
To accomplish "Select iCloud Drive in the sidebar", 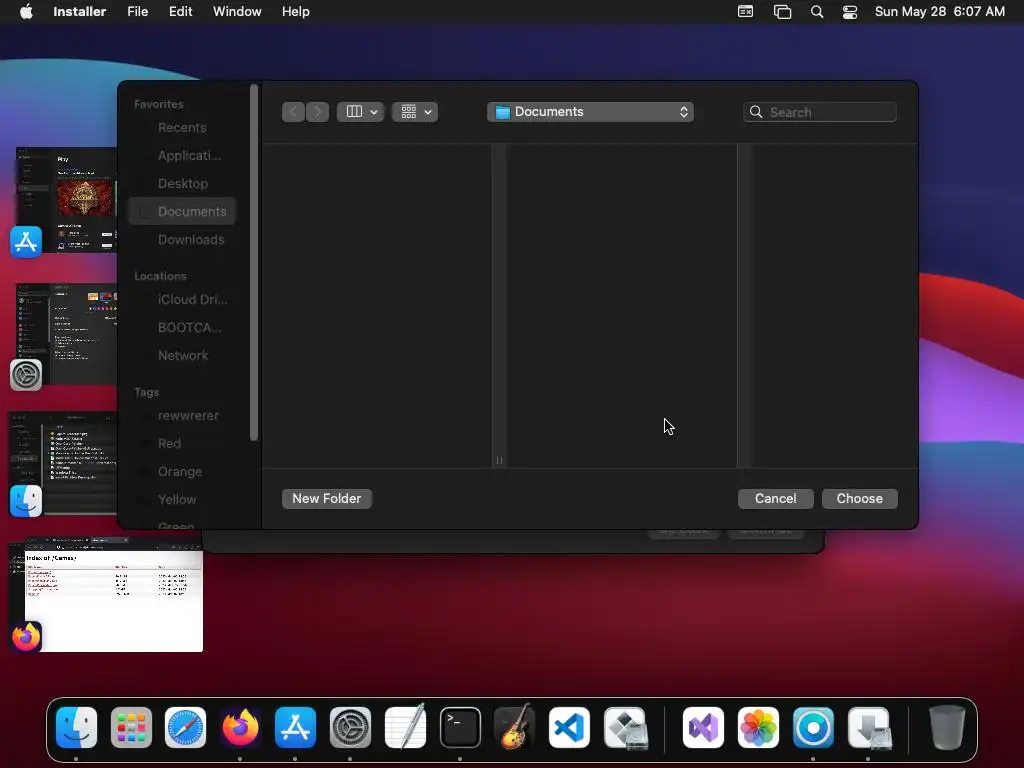I will click(x=182, y=300).
